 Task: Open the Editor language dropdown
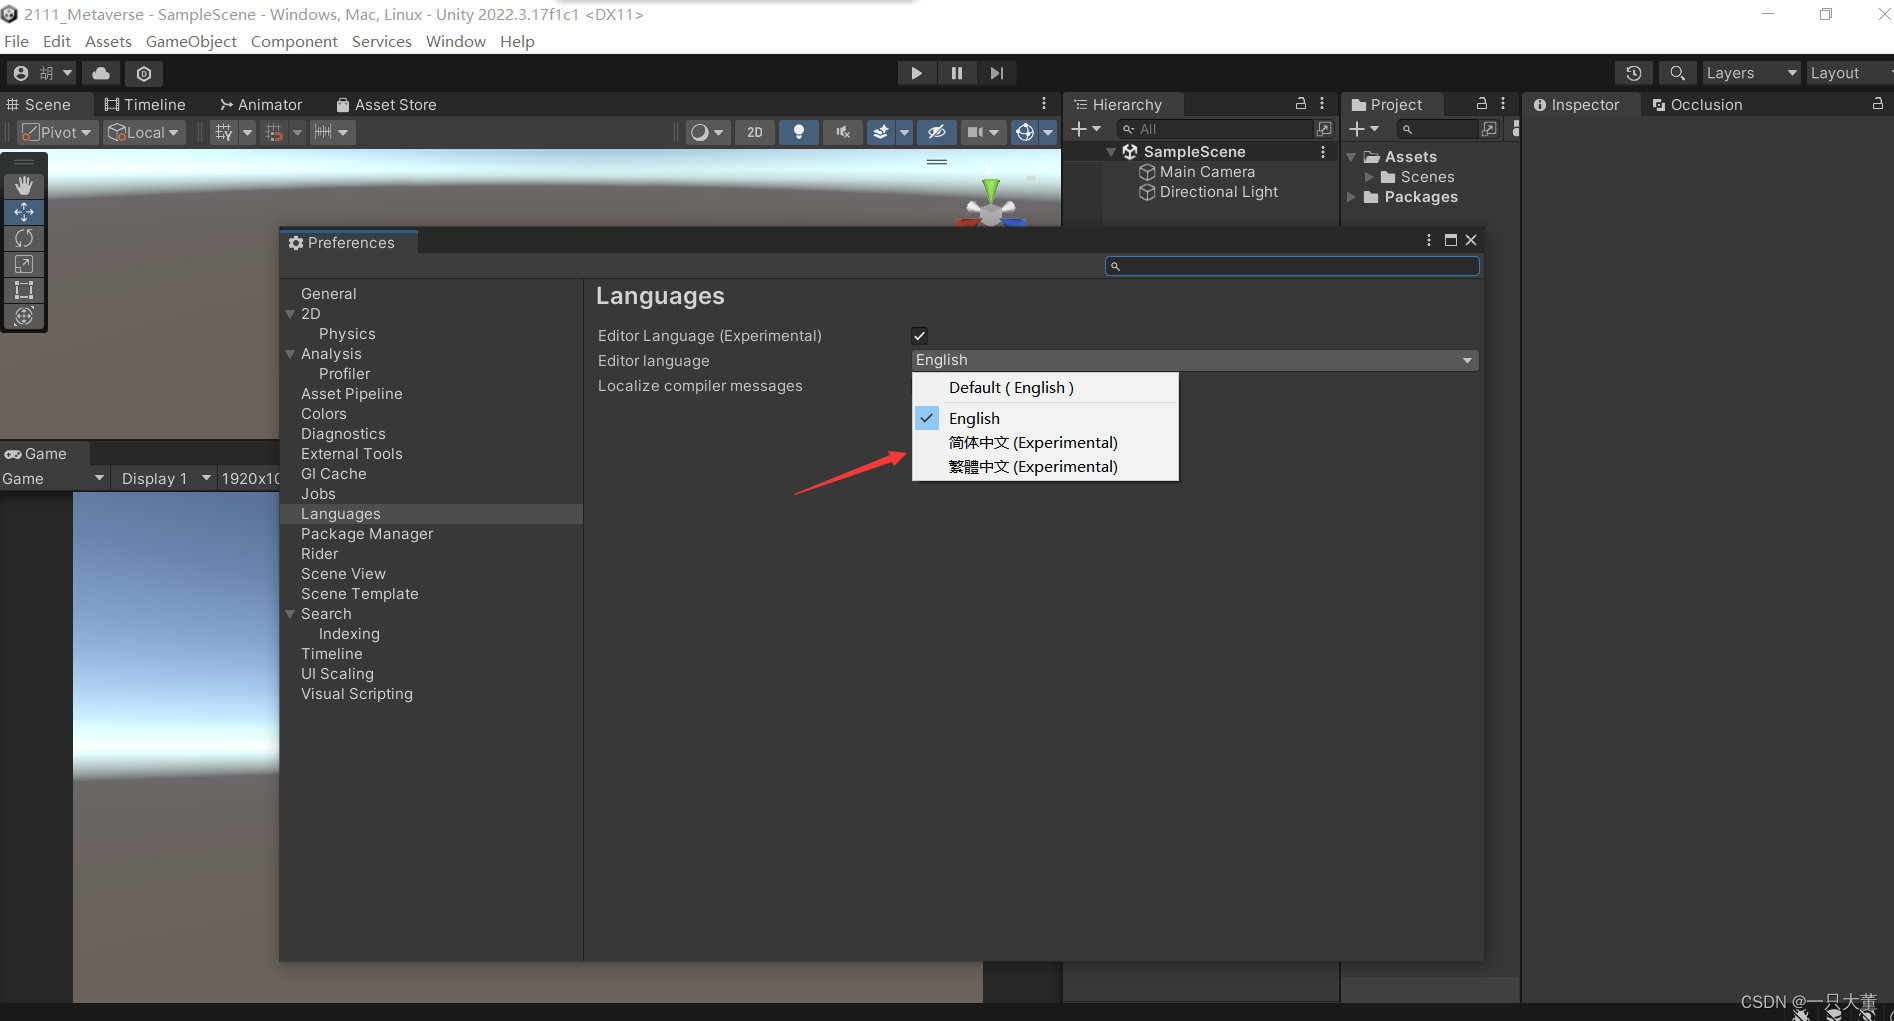(1195, 360)
